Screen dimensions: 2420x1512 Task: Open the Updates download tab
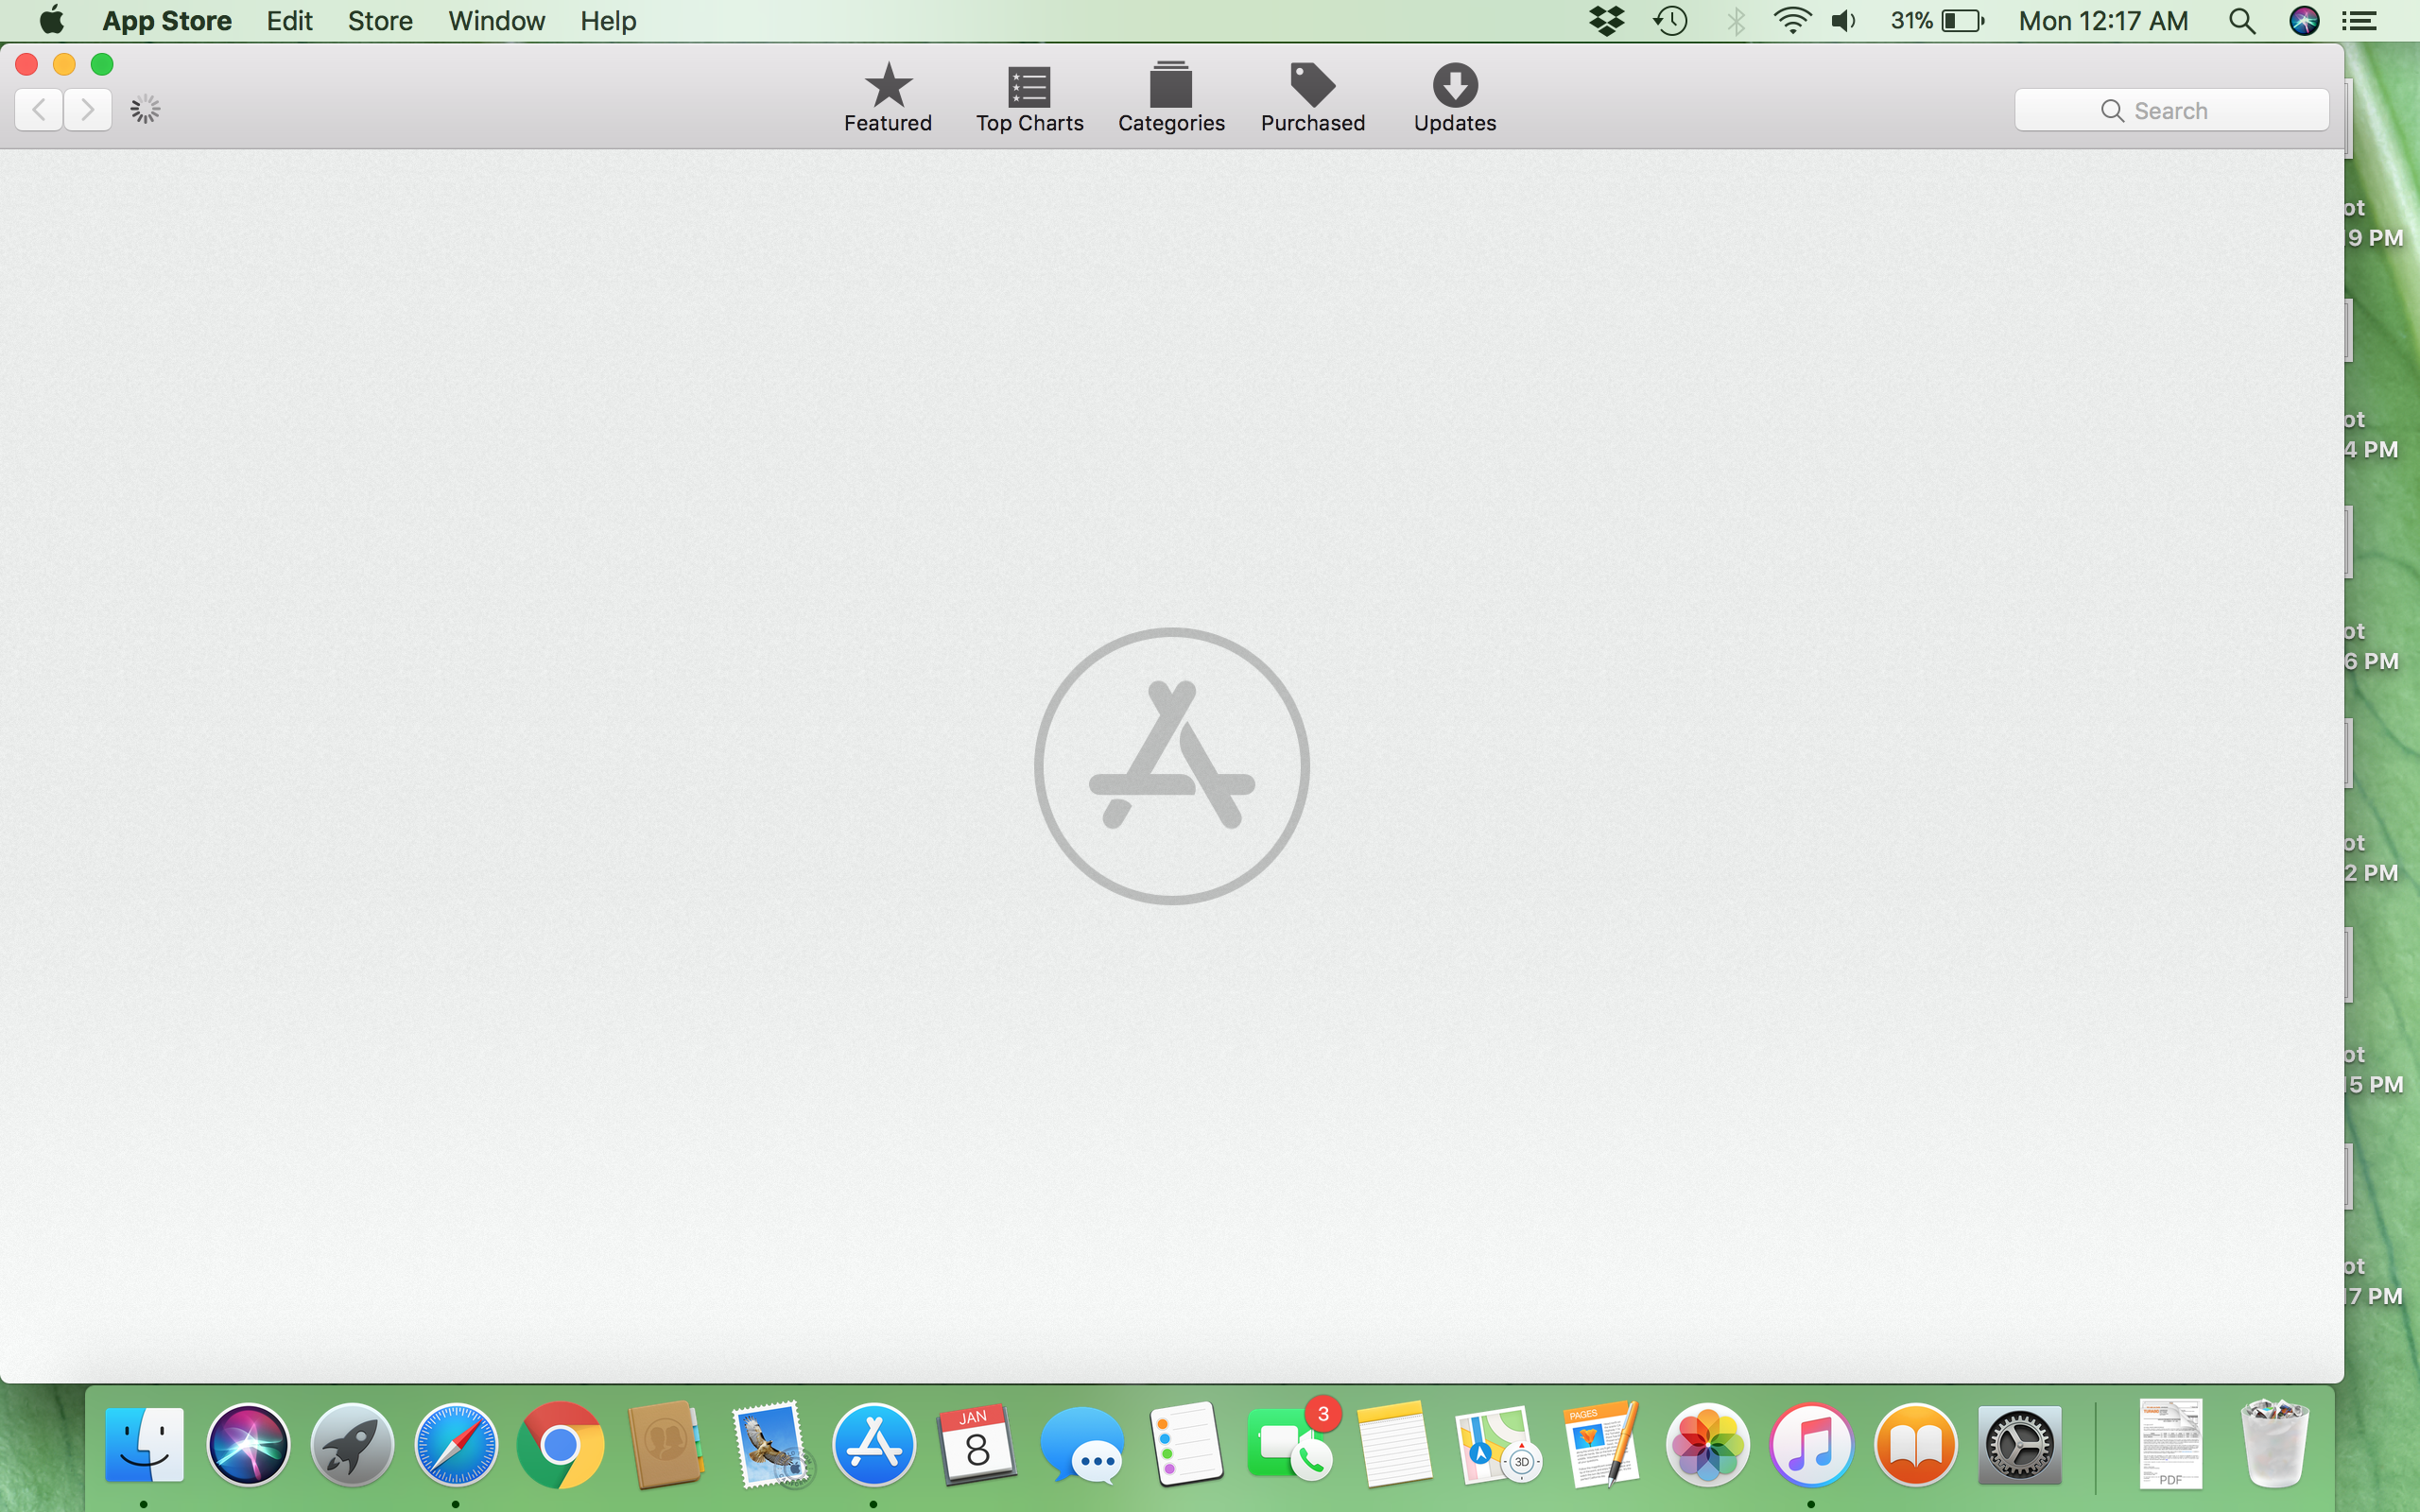tap(1454, 97)
